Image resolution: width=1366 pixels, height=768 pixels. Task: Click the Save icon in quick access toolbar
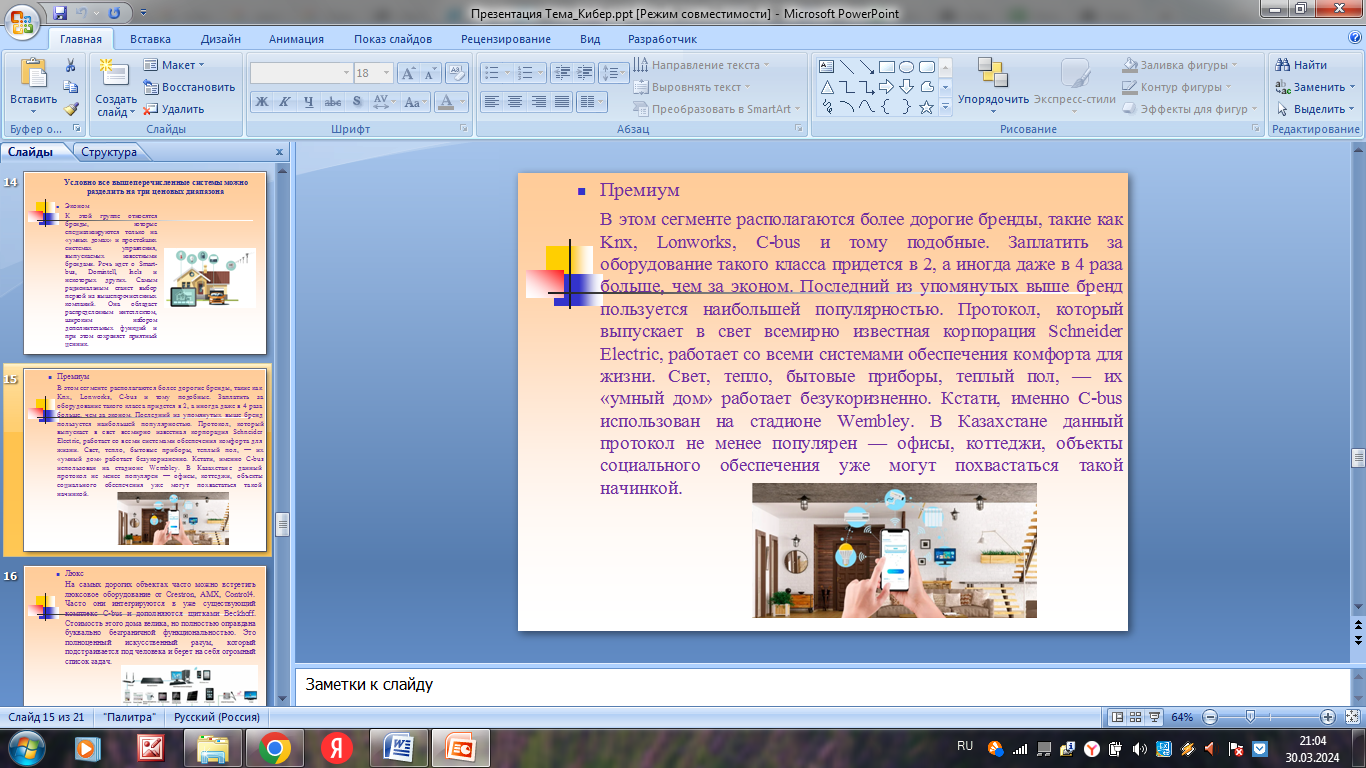60,13
